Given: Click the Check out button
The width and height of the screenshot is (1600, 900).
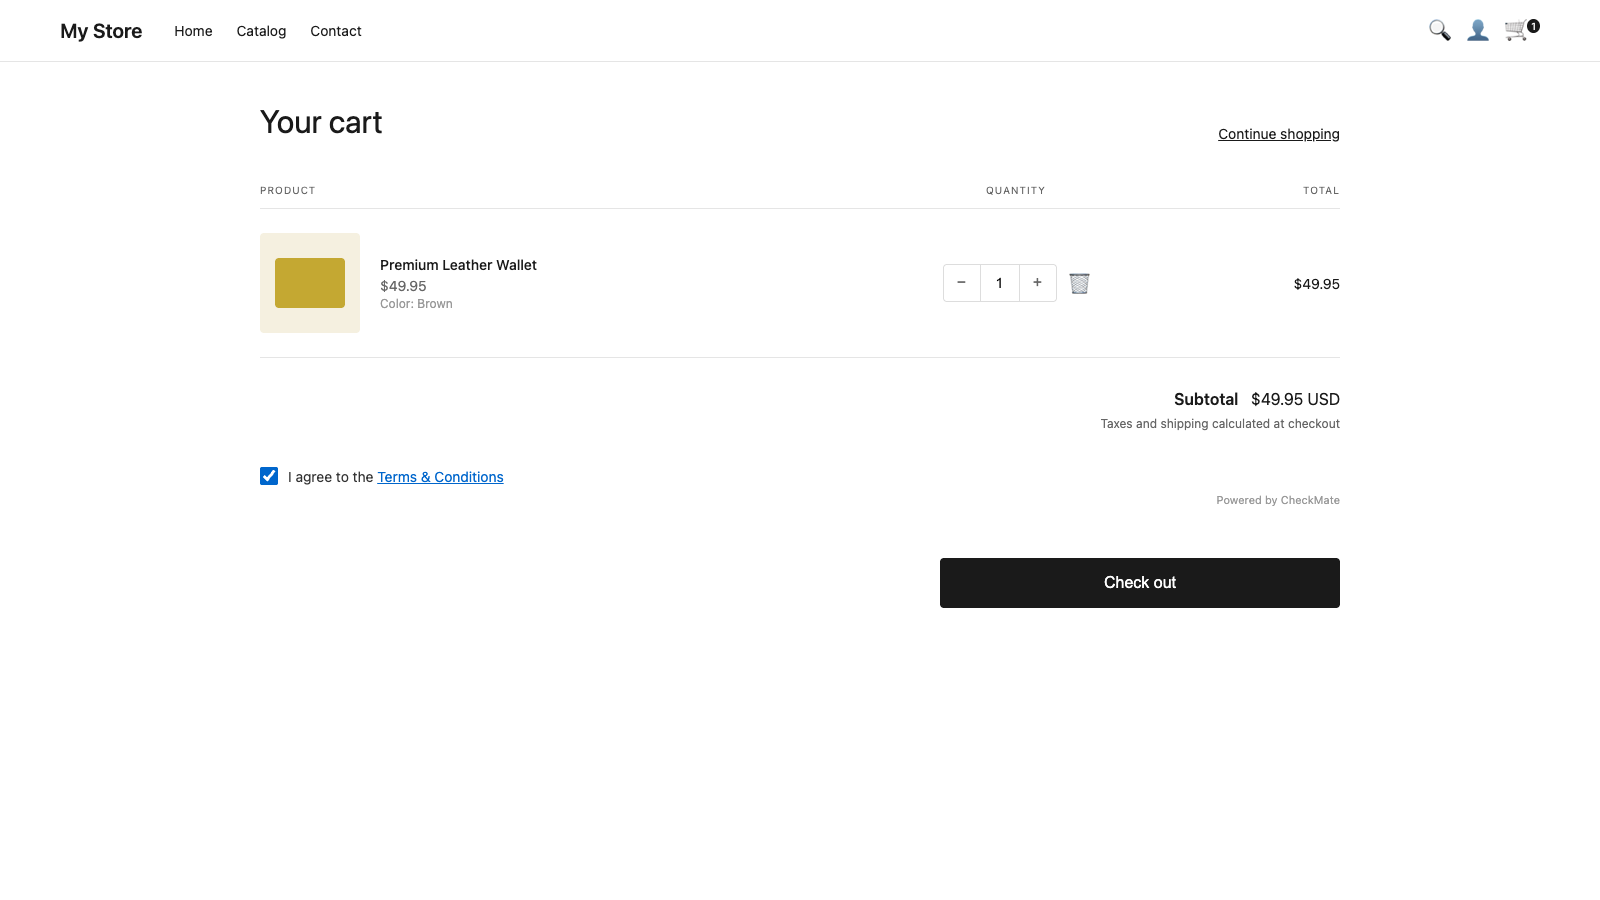Looking at the screenshot, I should pyautogui.click(x=1139, y=582).
